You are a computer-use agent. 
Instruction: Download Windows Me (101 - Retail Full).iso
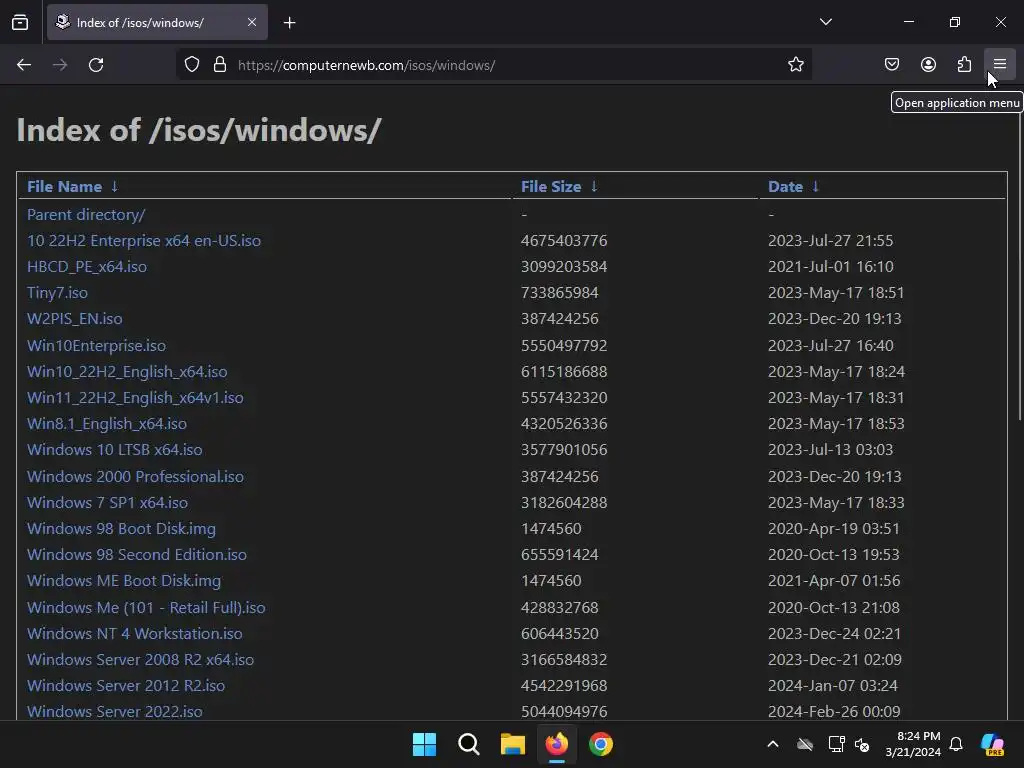click(146, 607)
